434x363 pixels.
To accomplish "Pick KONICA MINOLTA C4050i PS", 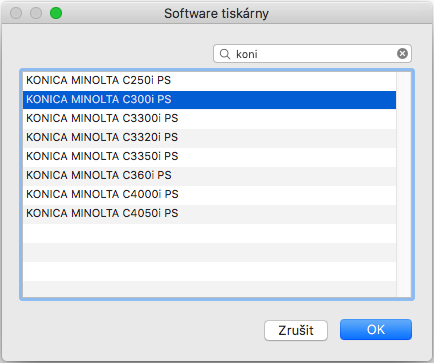I will click(209, 213).
